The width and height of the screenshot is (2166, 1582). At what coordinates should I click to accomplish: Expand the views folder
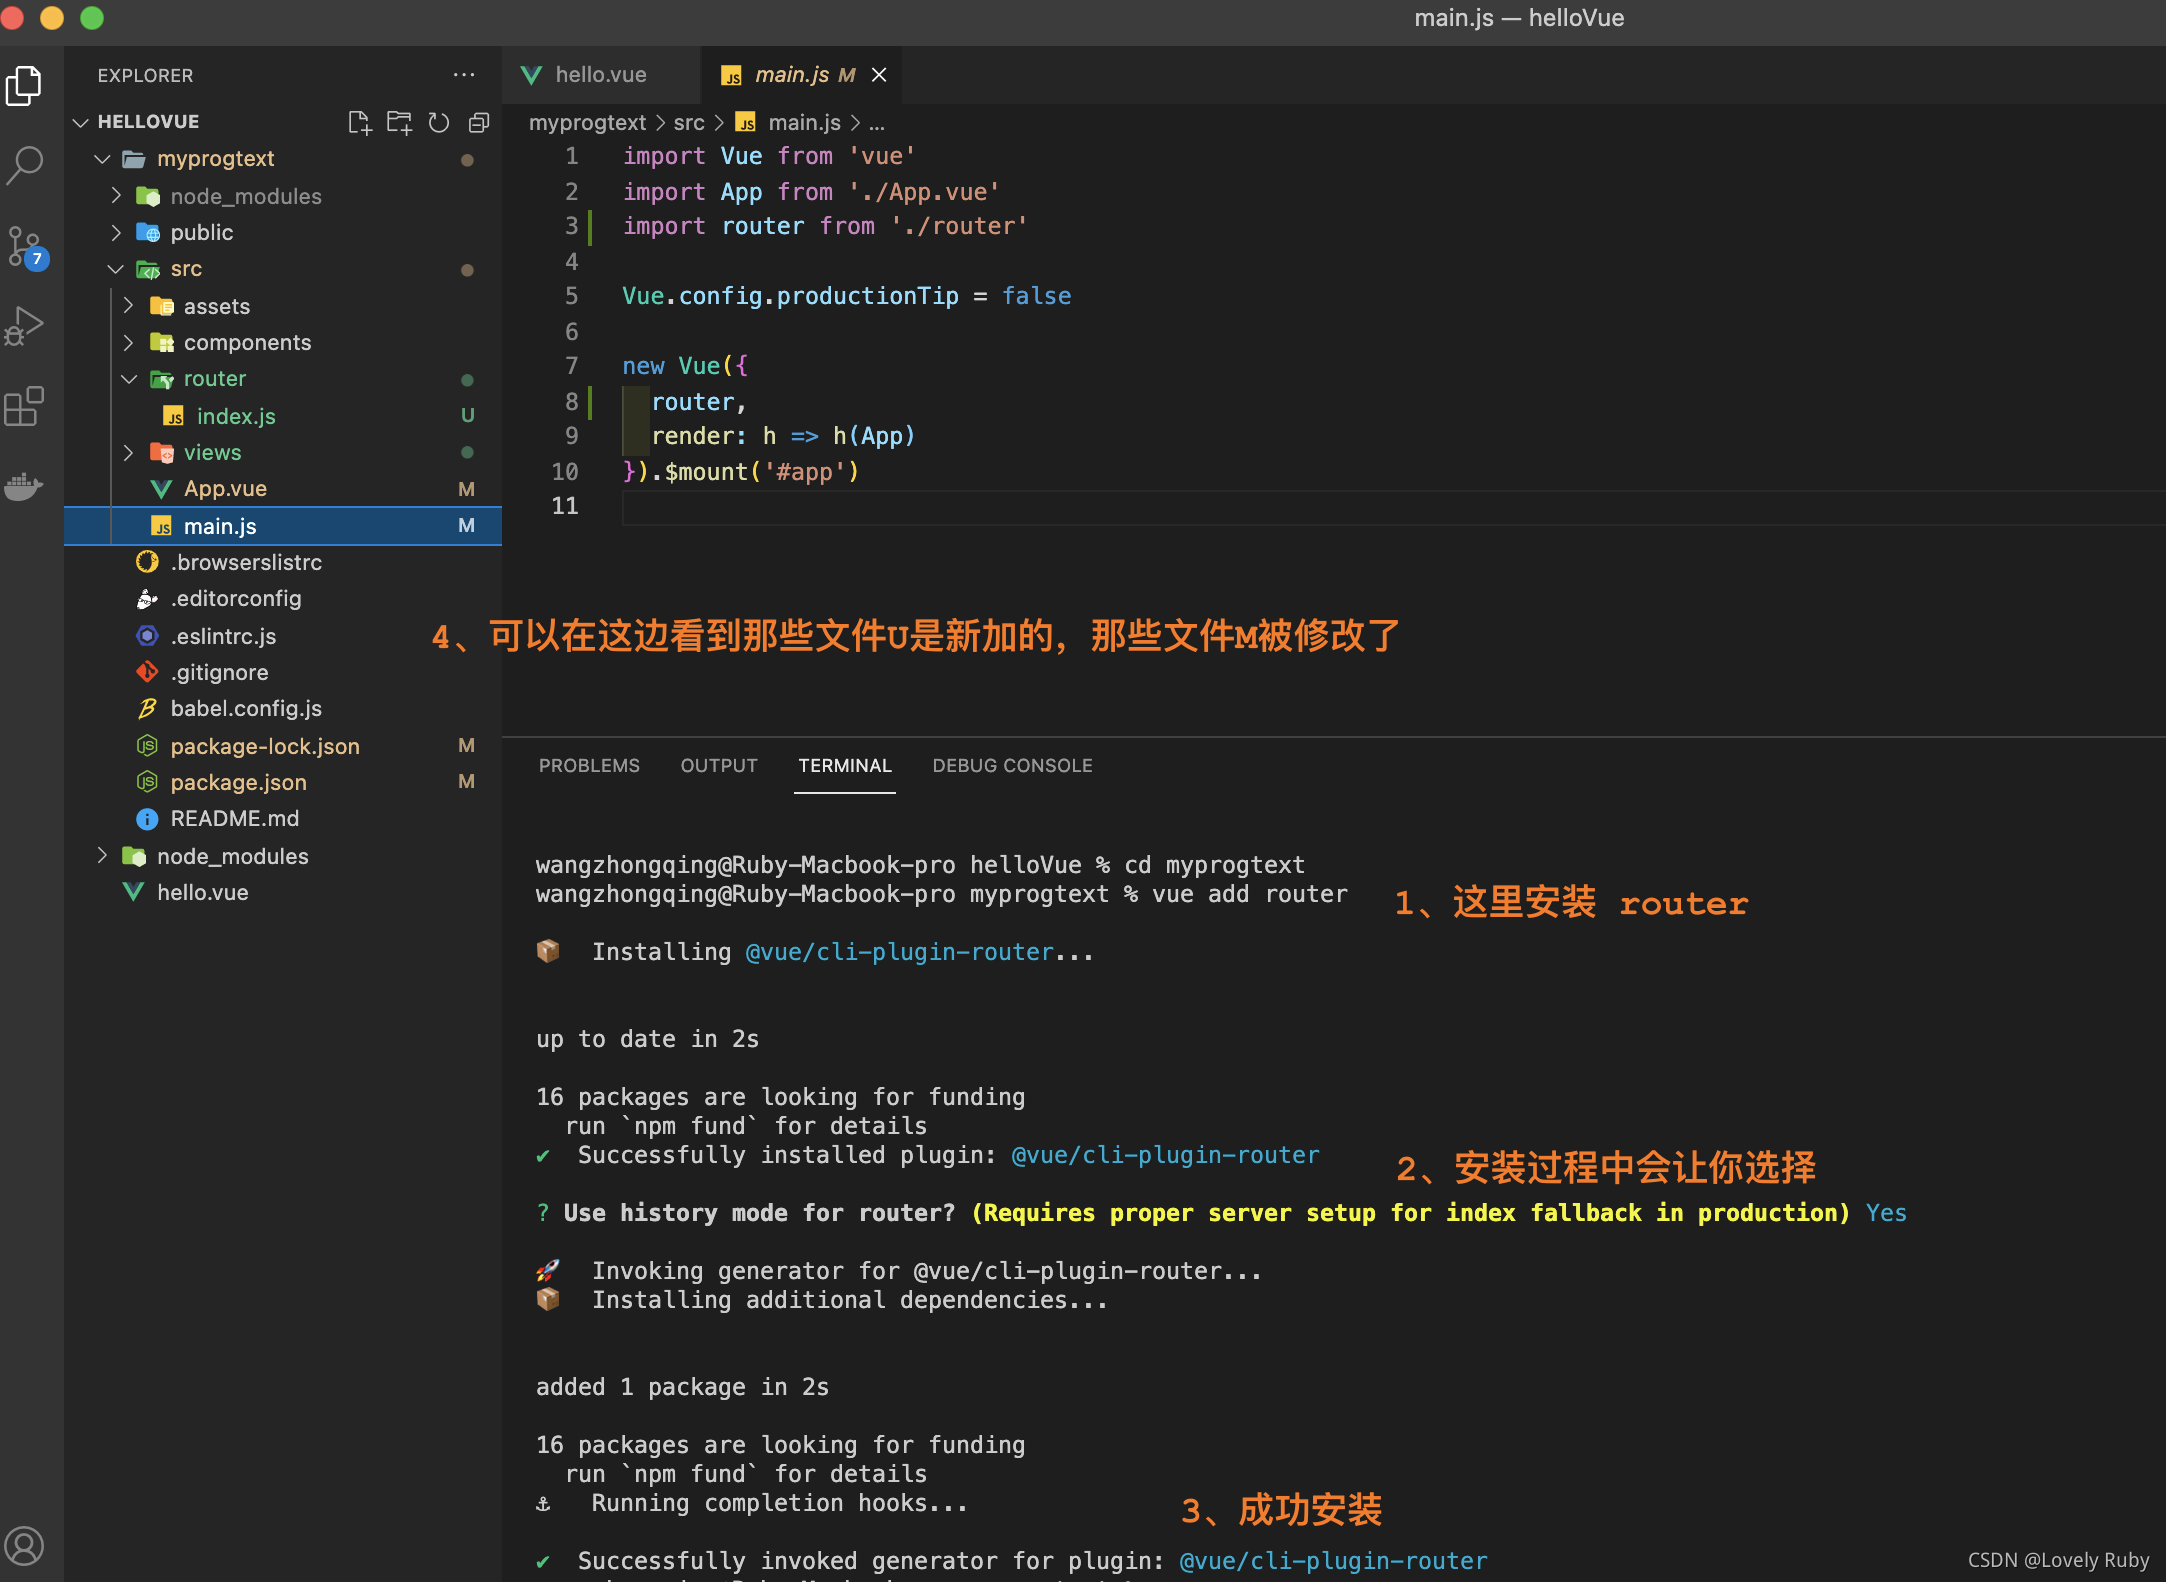point(211,453)
